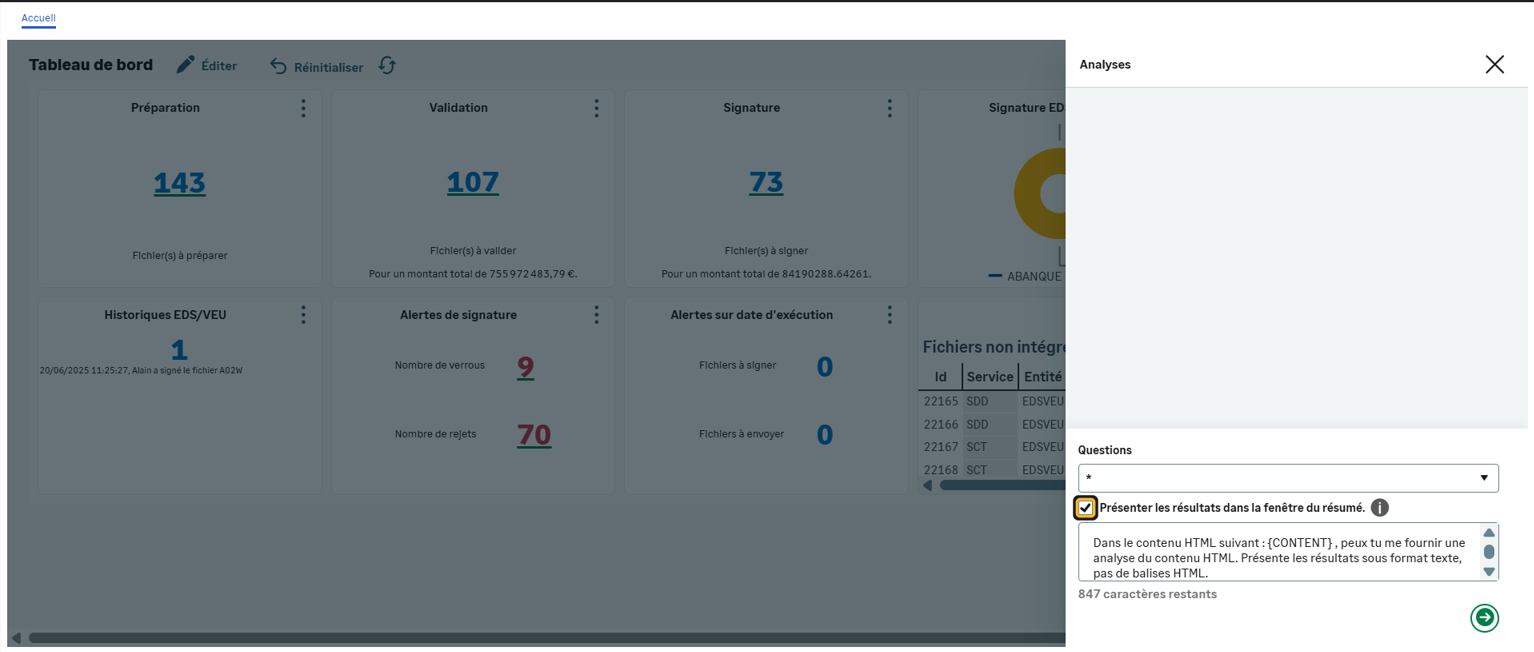Open Alertes sur date d'exécution menu
1534x652 pixels.
pos(890,315)
